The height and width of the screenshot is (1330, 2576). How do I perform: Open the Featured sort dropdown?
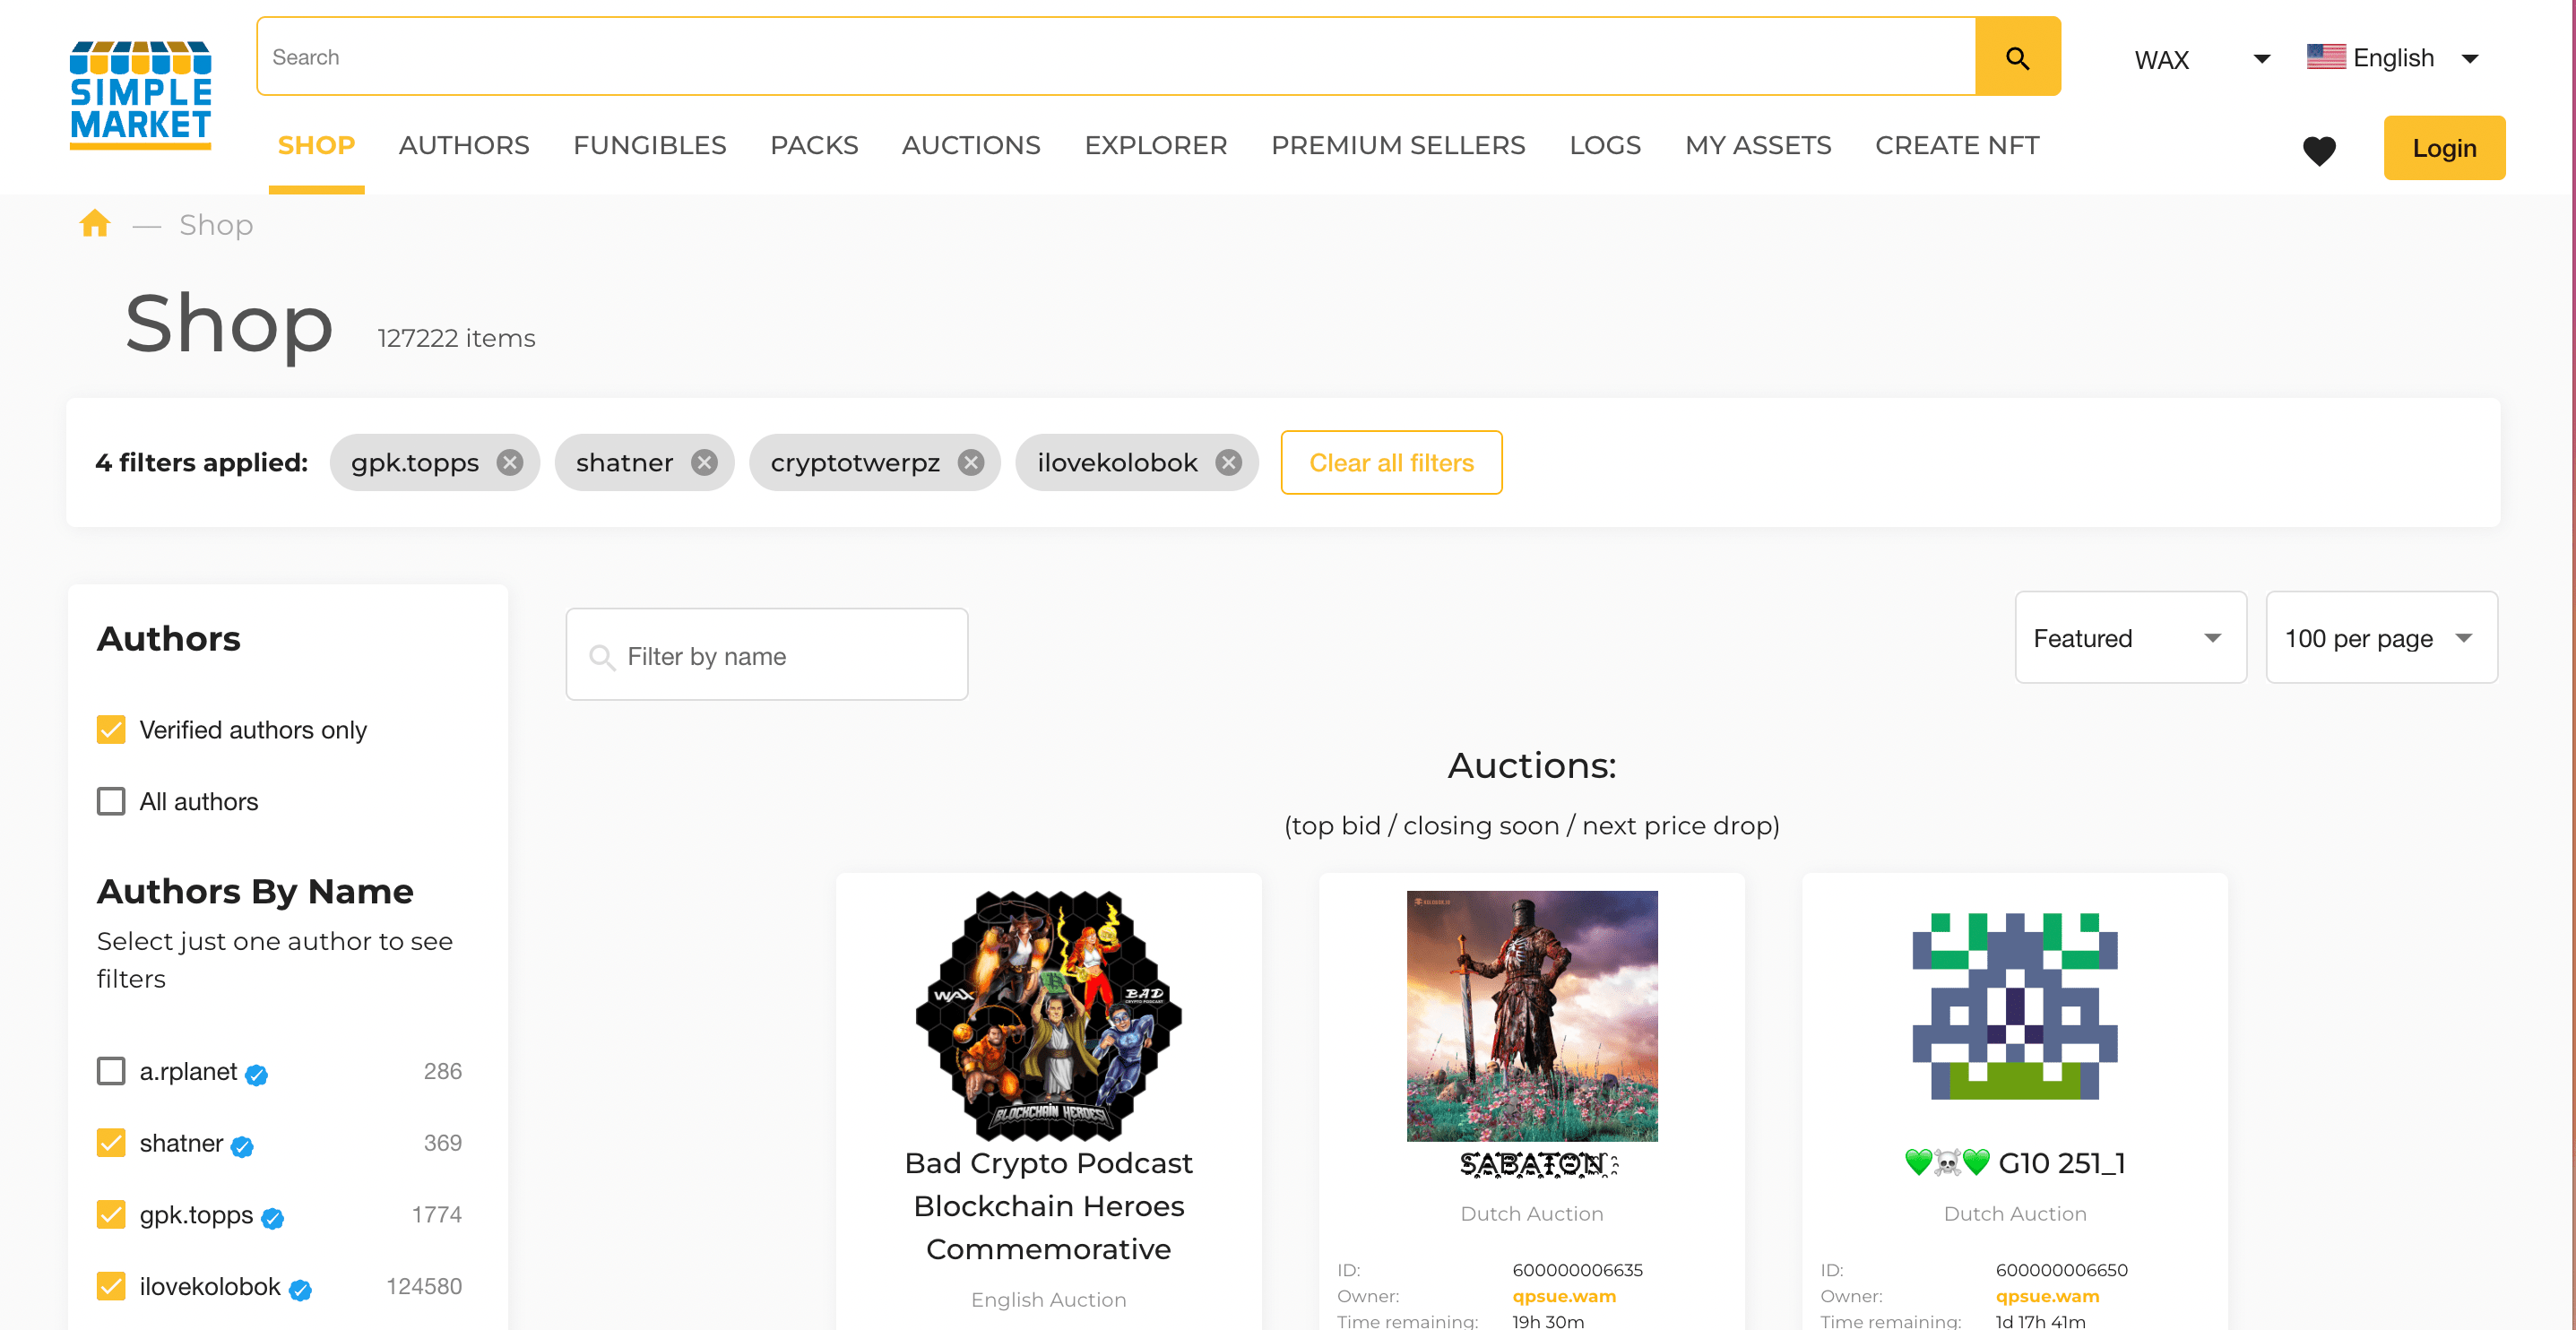click(2130, 638)
